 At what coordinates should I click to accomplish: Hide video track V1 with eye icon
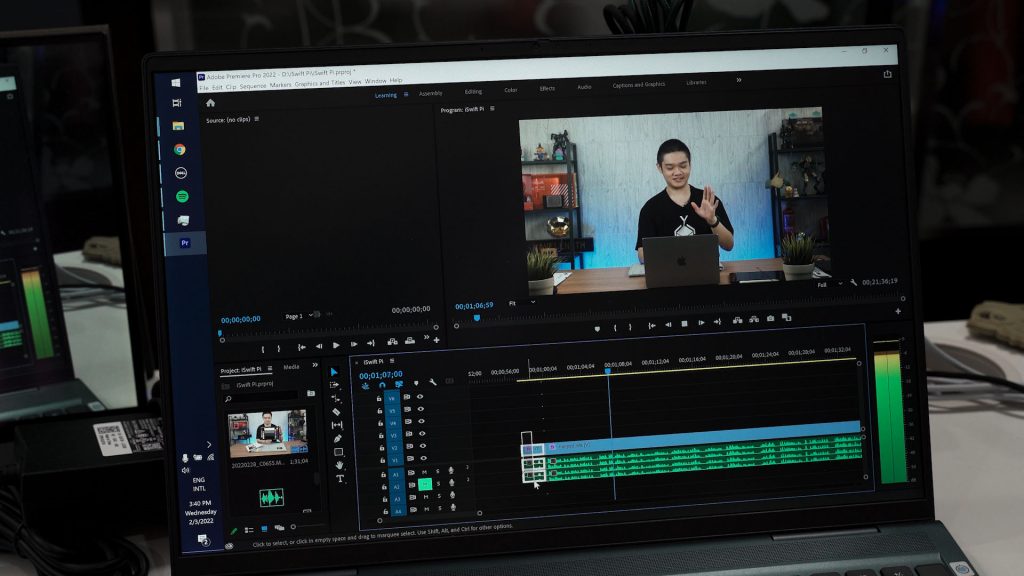(x=424, y=458)
